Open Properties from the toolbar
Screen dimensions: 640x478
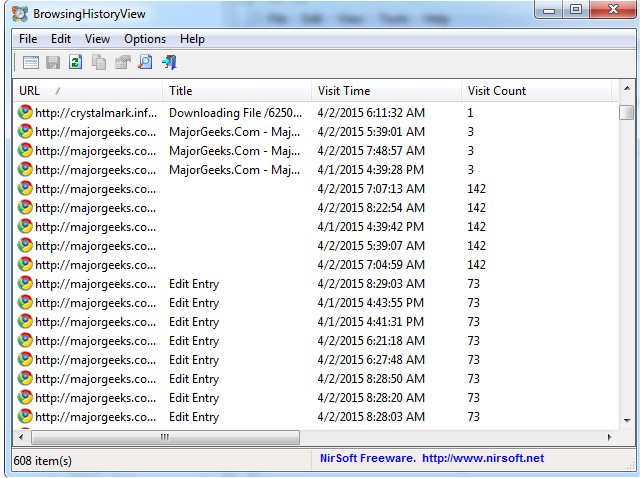pos(122,63)
